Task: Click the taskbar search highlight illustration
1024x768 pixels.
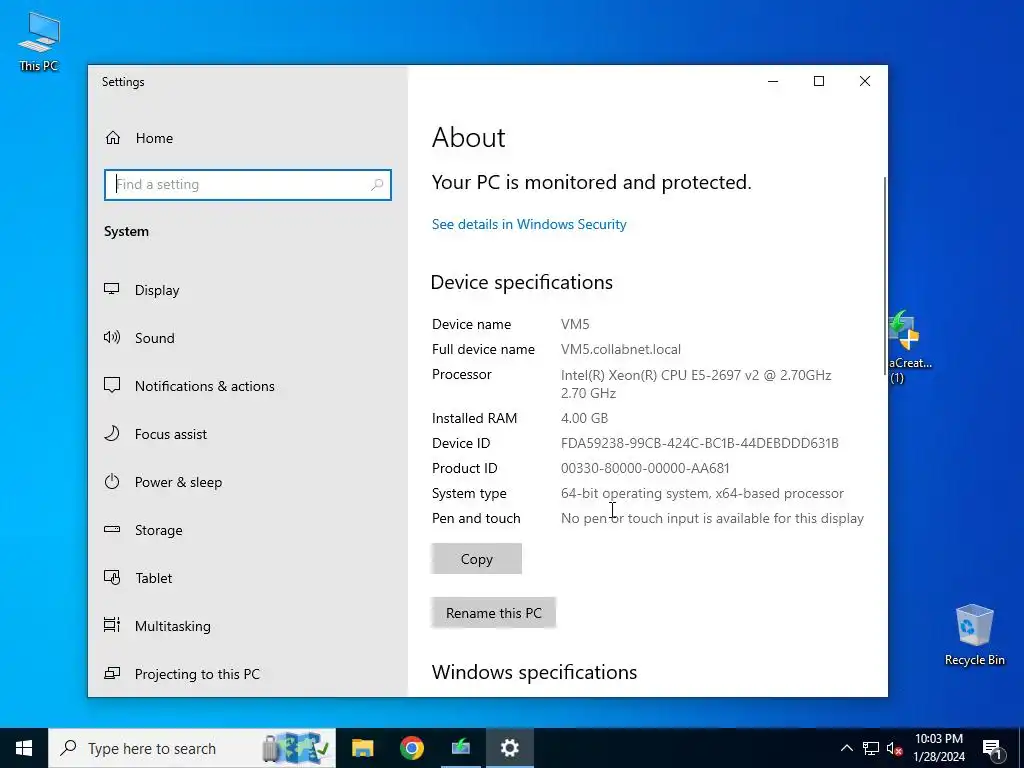Action: [295, 748]
